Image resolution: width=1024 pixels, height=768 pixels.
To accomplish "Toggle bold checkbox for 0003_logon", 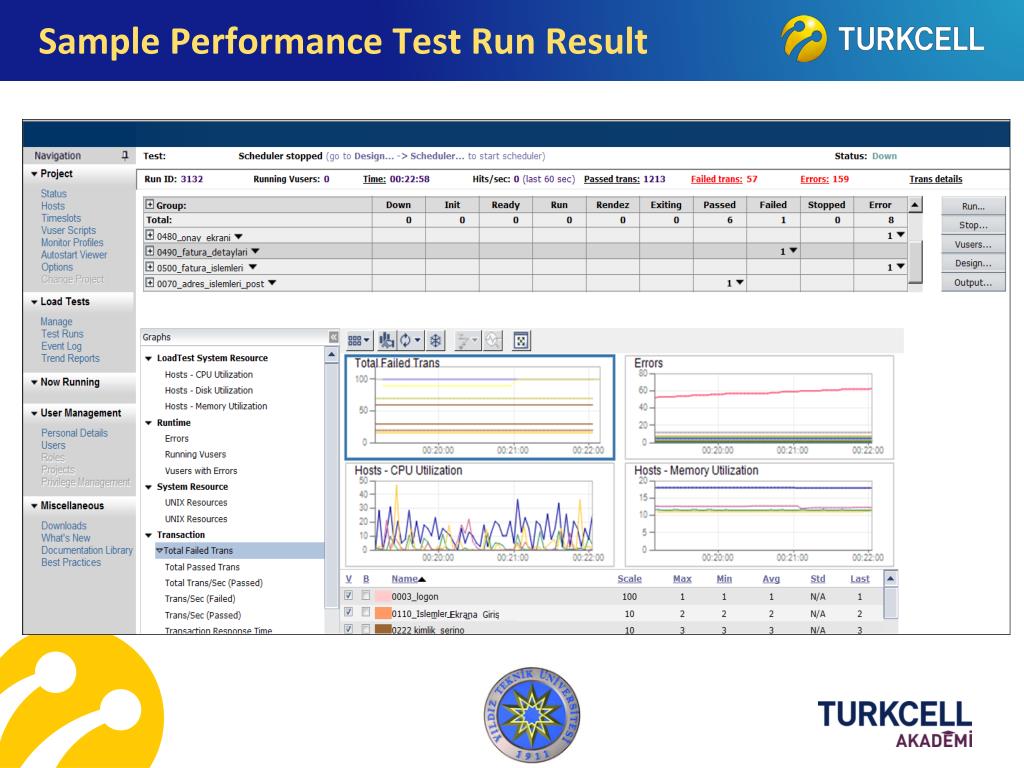I will [366, 596].
